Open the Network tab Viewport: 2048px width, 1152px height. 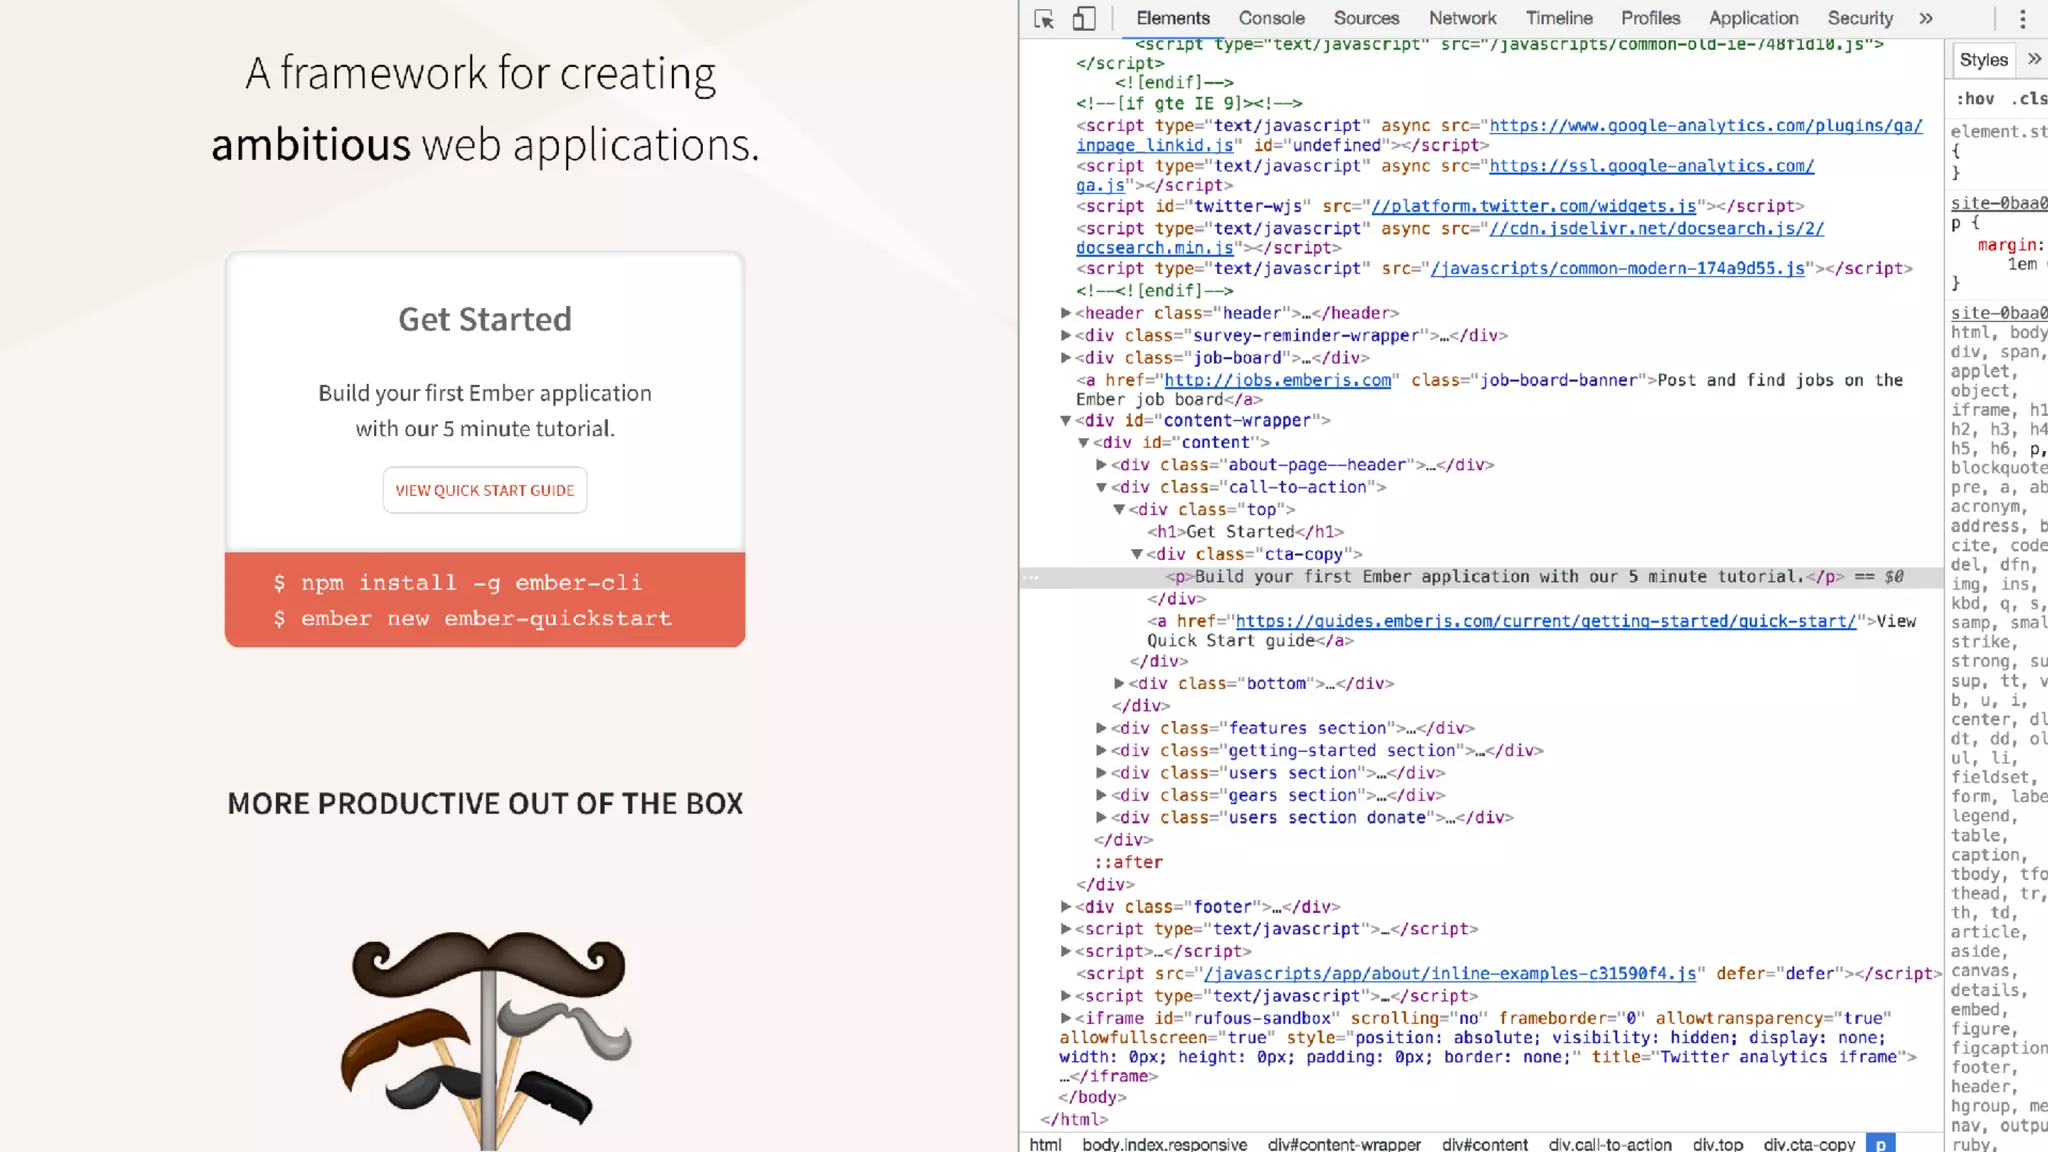pyautogui.click(x=1462, y=18)
